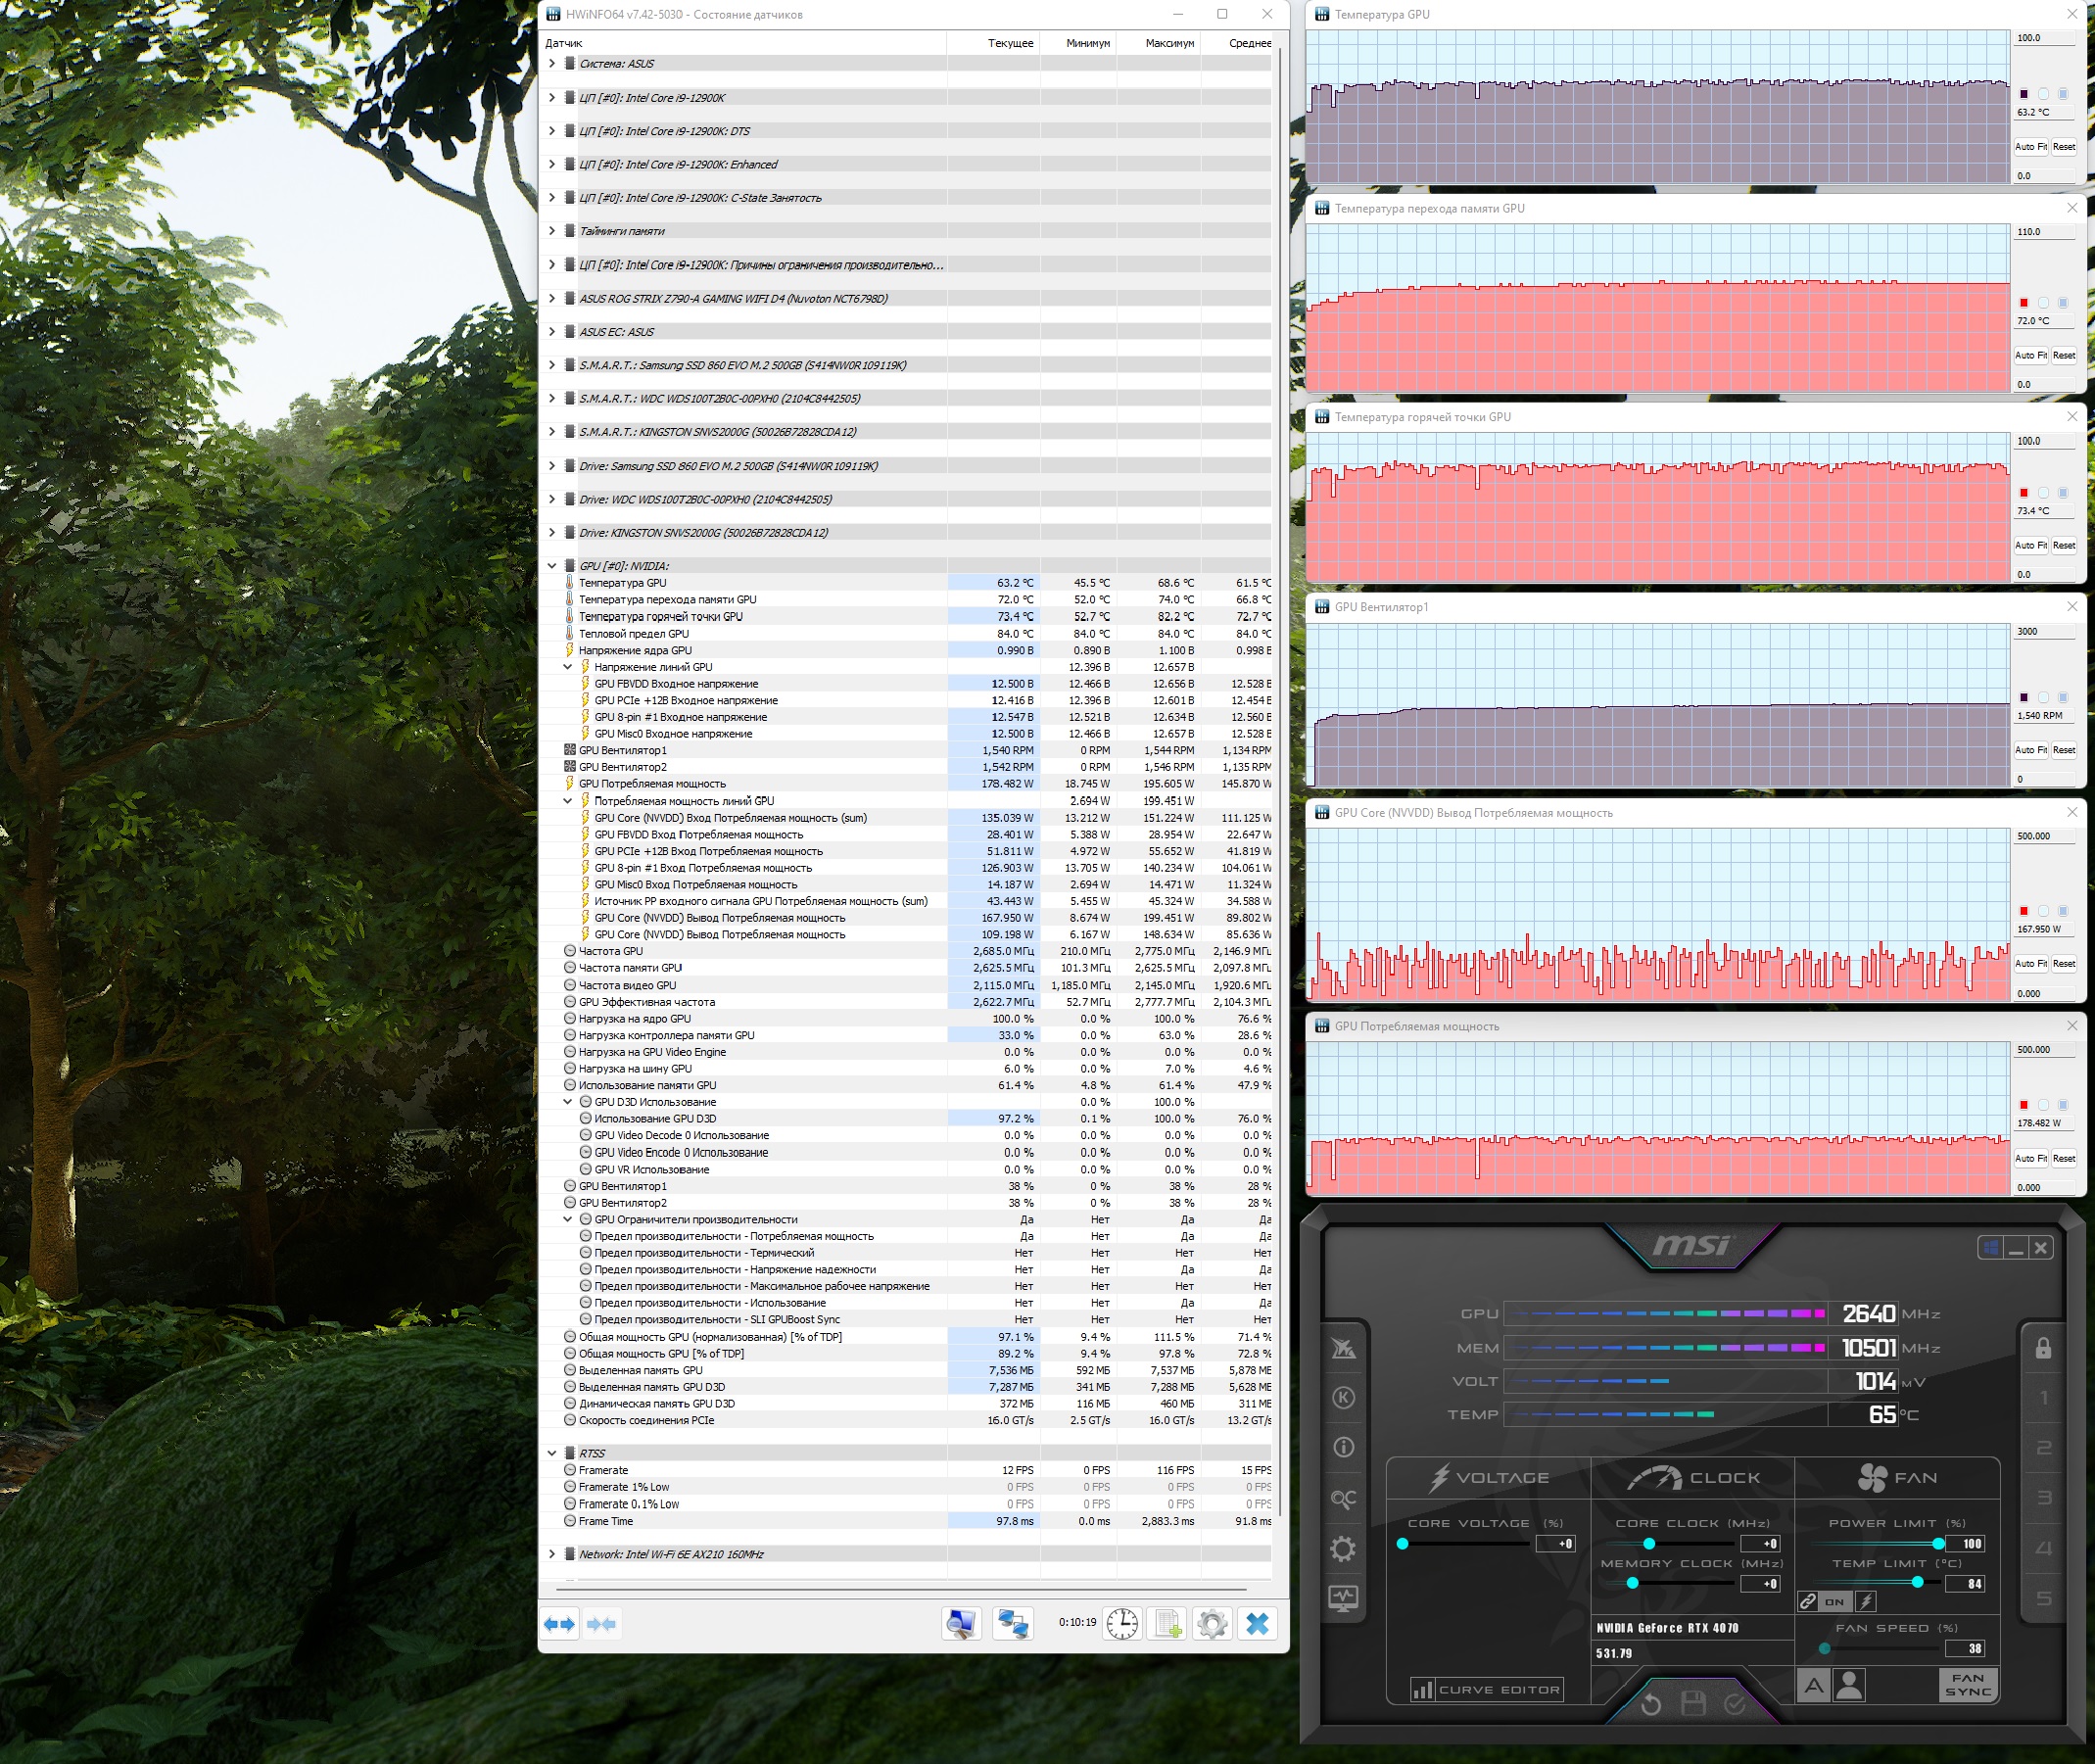Toggle automatic fan speed A button
Image resolution: width=2095 pixels, height=1764 pixels.
1813,1686
